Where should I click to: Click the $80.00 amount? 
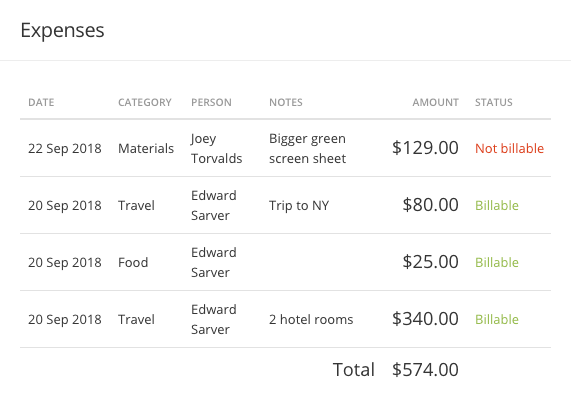point(430,205)
